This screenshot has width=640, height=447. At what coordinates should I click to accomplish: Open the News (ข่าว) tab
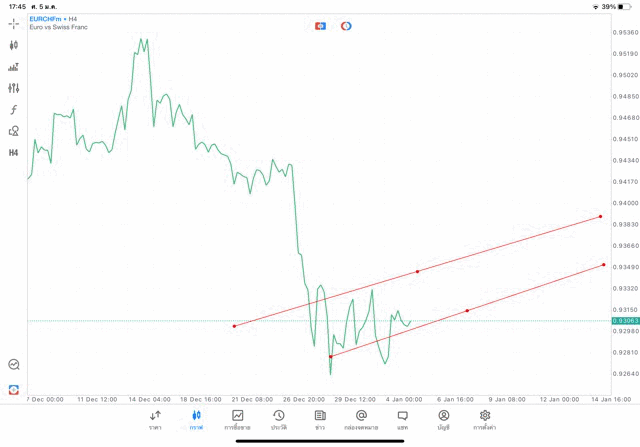tap(320, 419)
